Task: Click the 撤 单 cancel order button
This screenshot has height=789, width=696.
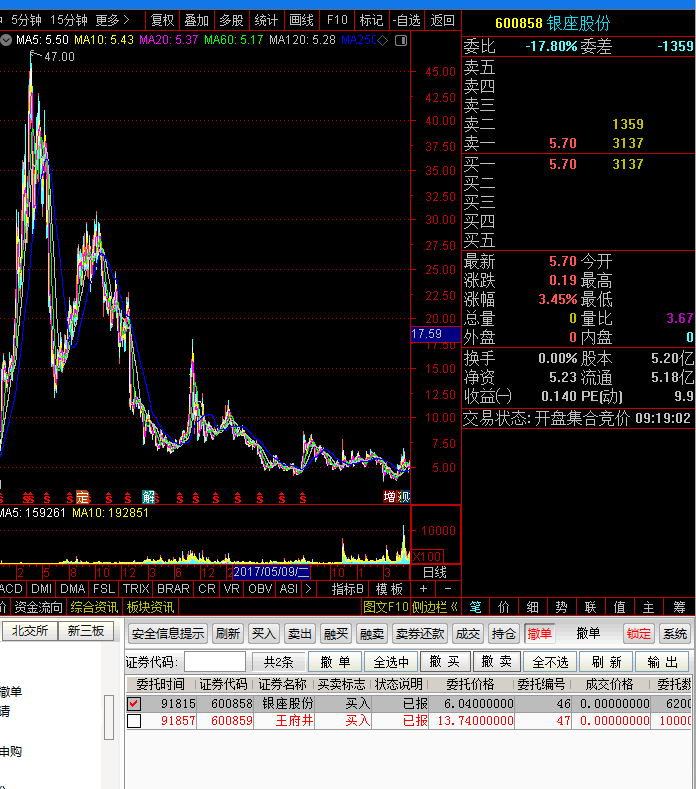Action: point(335,662)
